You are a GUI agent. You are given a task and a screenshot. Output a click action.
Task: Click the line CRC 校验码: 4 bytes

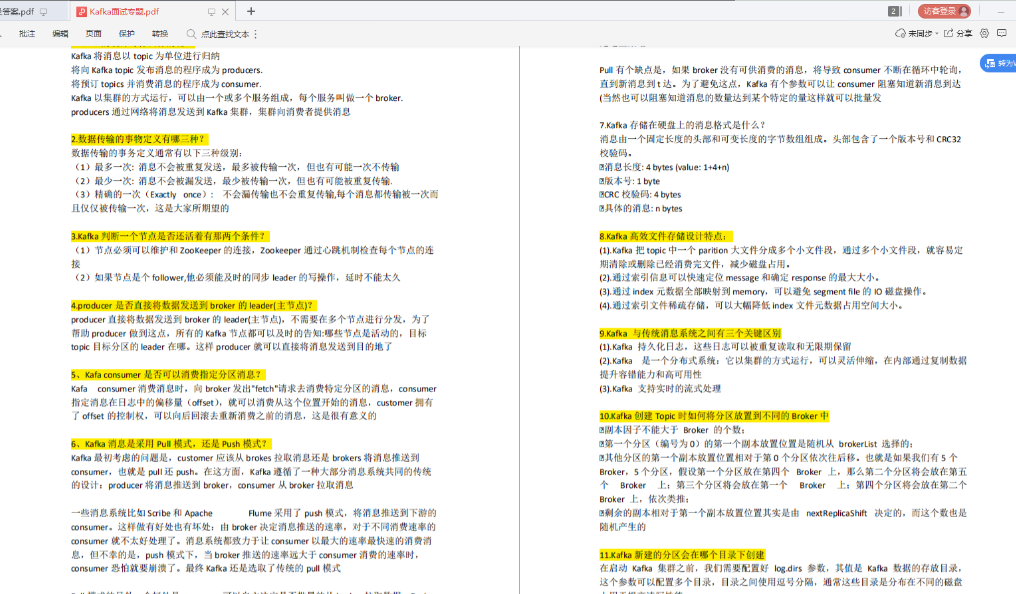pyautogui.click(x=640, y=195)
